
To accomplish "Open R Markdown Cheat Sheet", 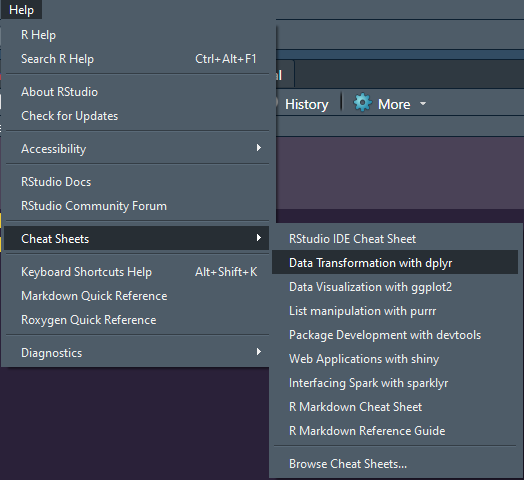I will tap(395, 407).
